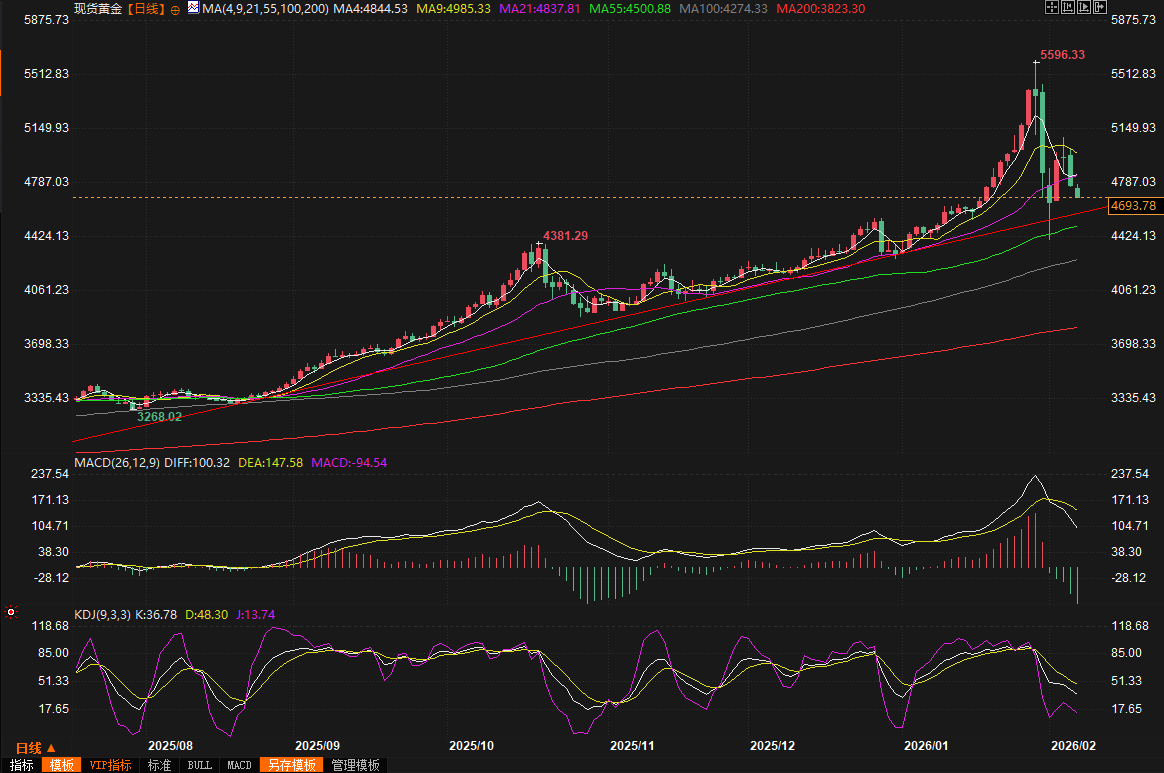The image size is (1164, 773).
Task: Switch to the 指标 tab
Action: click(x=21, y=765)
